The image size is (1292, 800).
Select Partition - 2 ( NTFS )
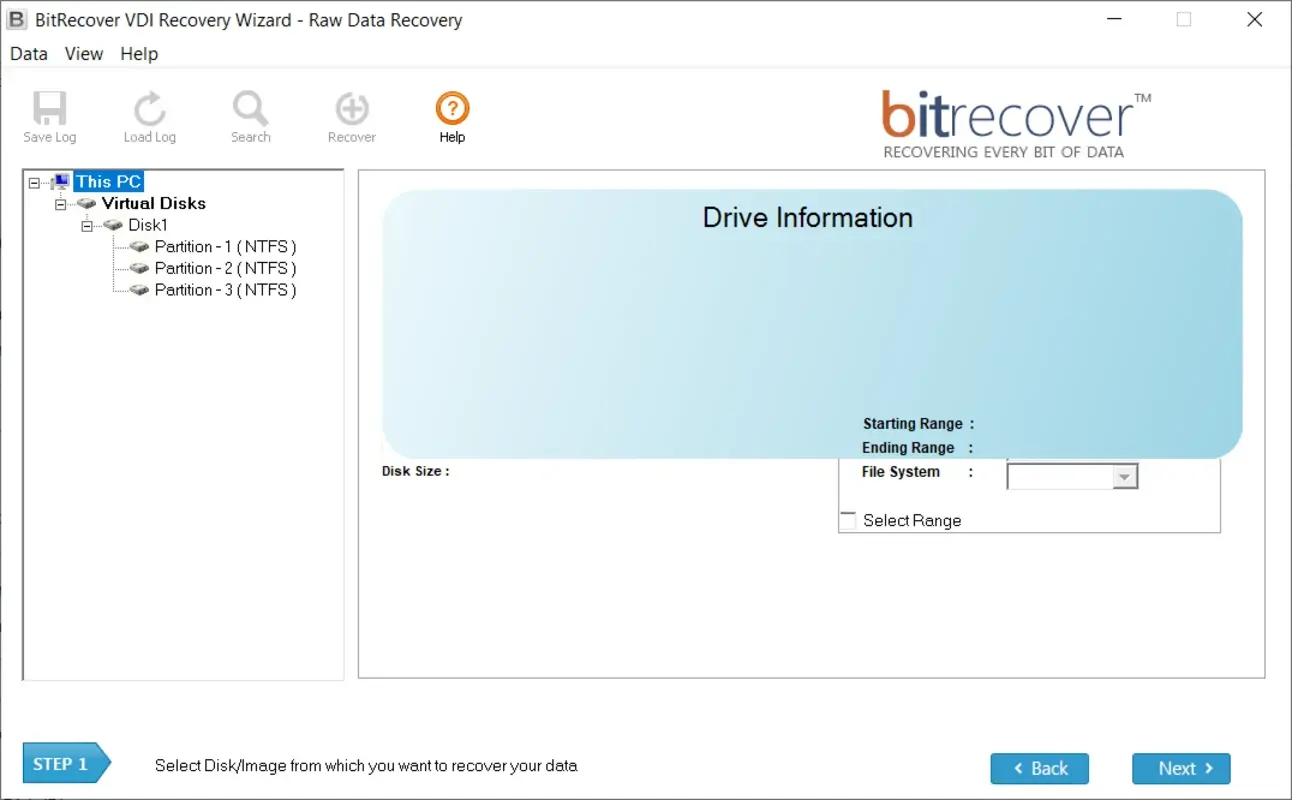pos(225,268)
